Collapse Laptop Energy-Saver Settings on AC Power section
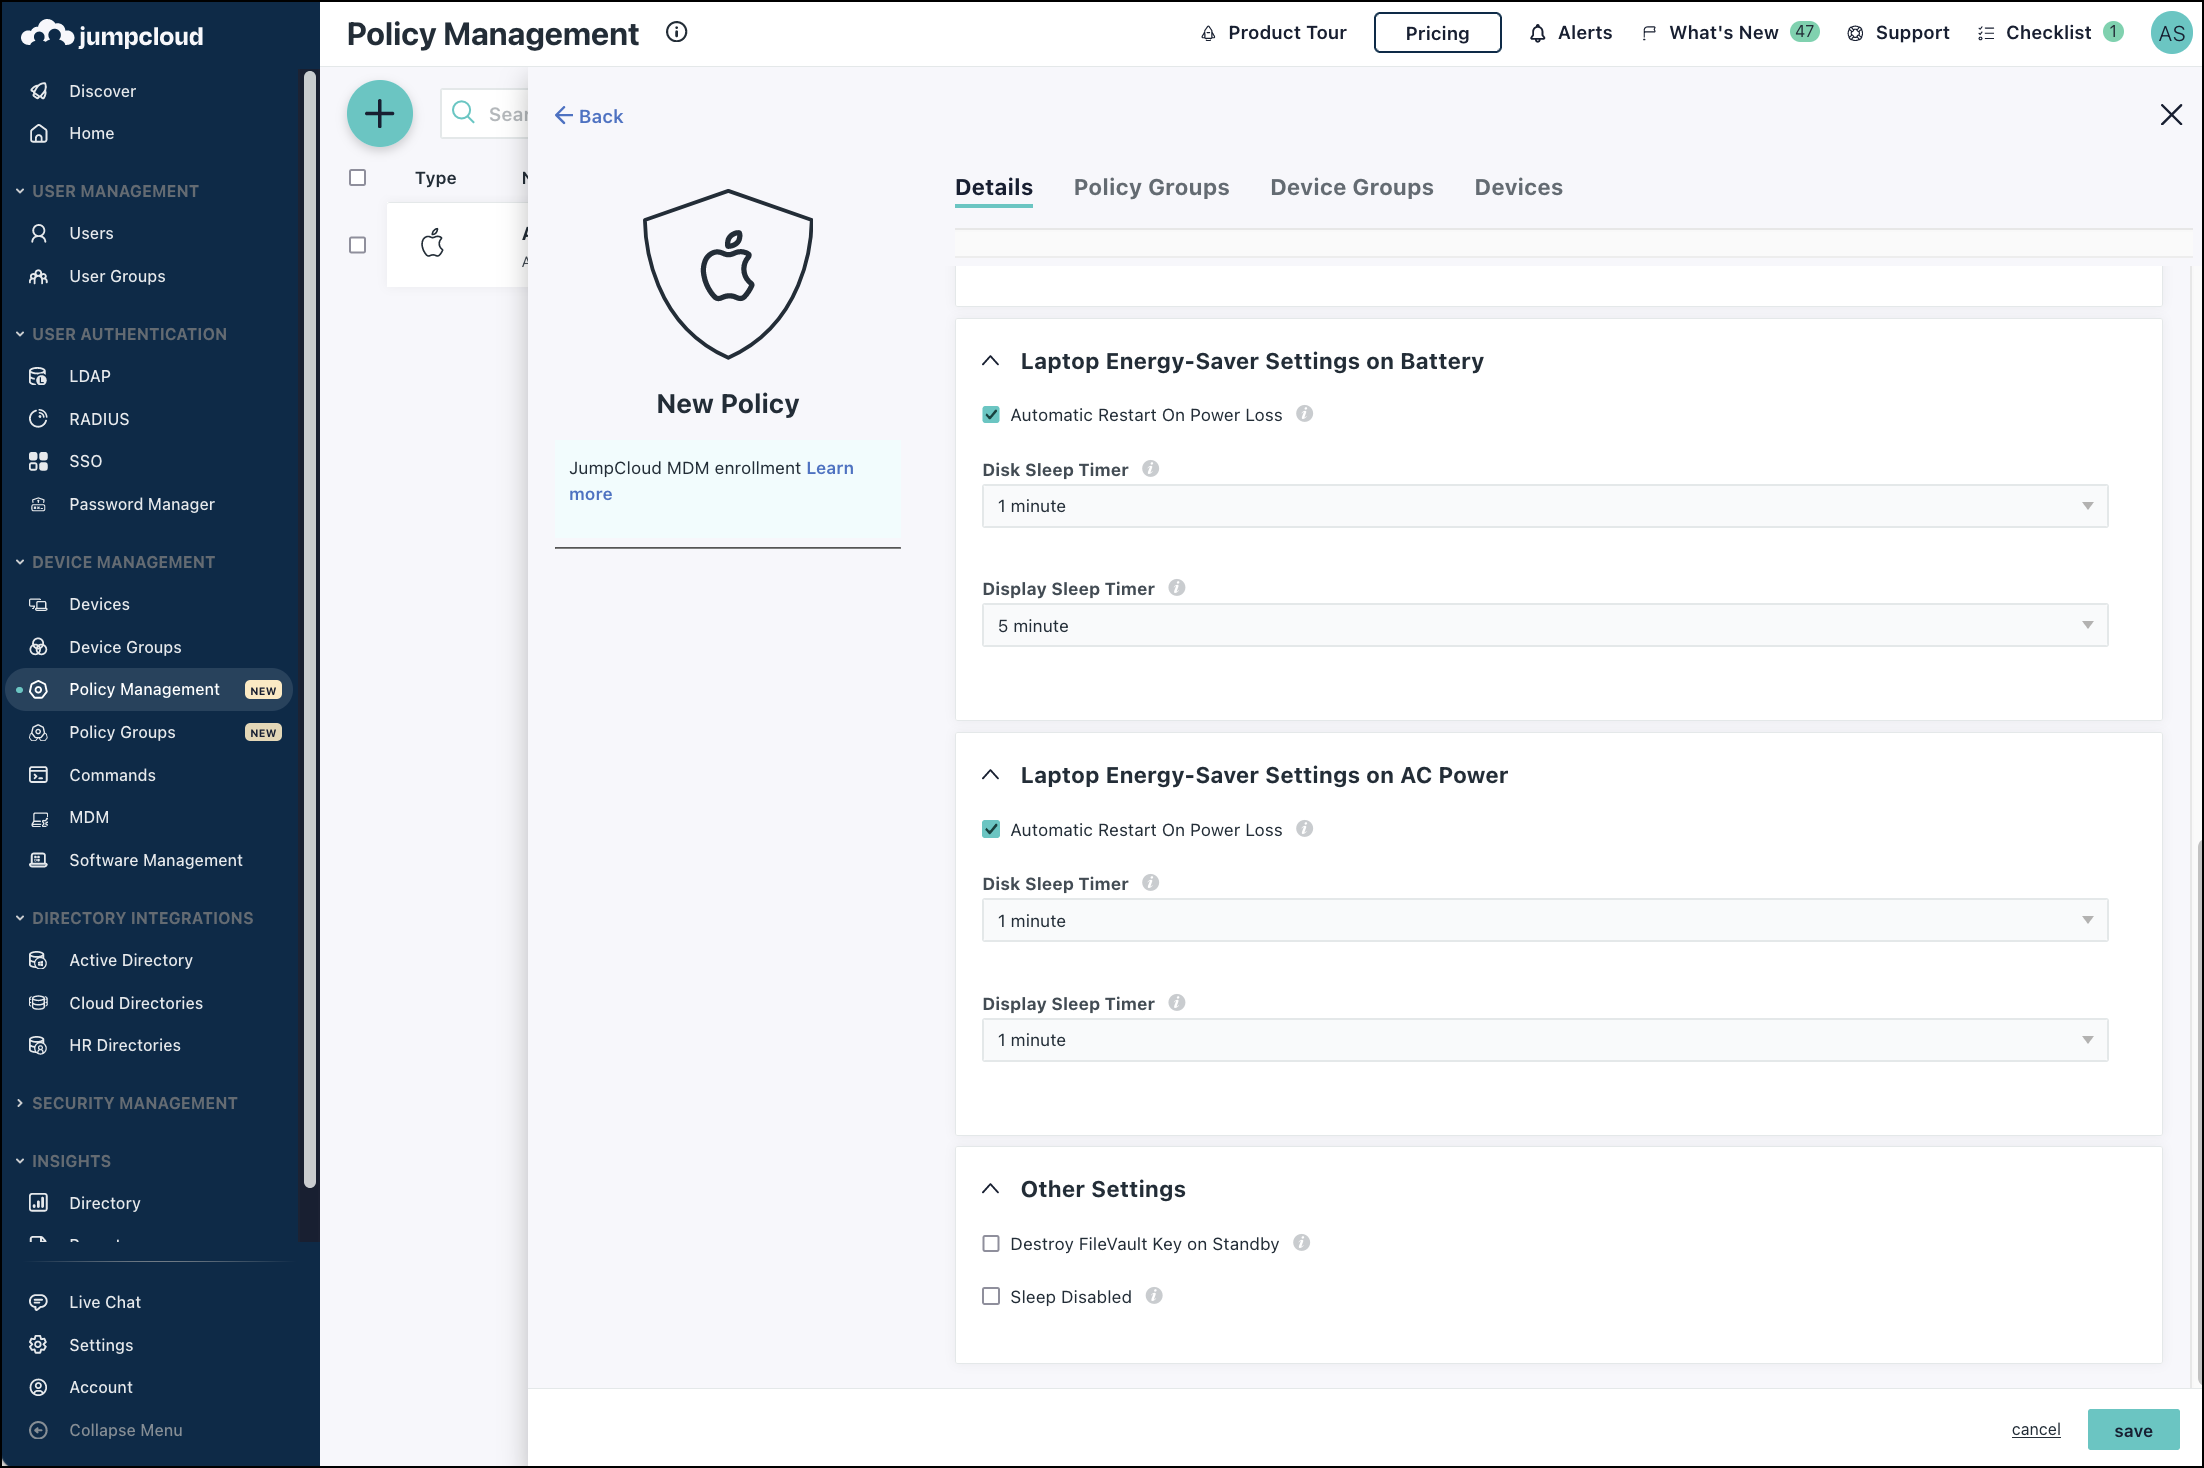Viewport: 2204px width, 1468px height. coord(991,775)
